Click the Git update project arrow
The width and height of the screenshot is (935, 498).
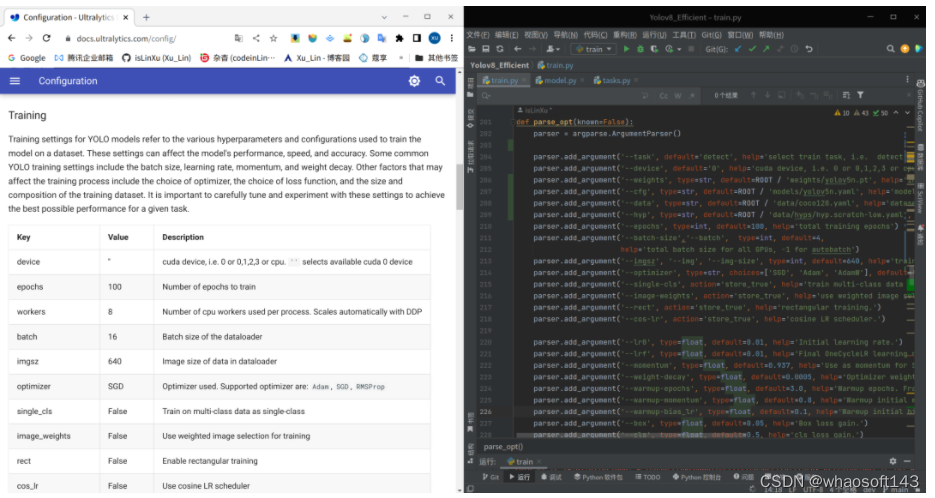coord(738,49)
